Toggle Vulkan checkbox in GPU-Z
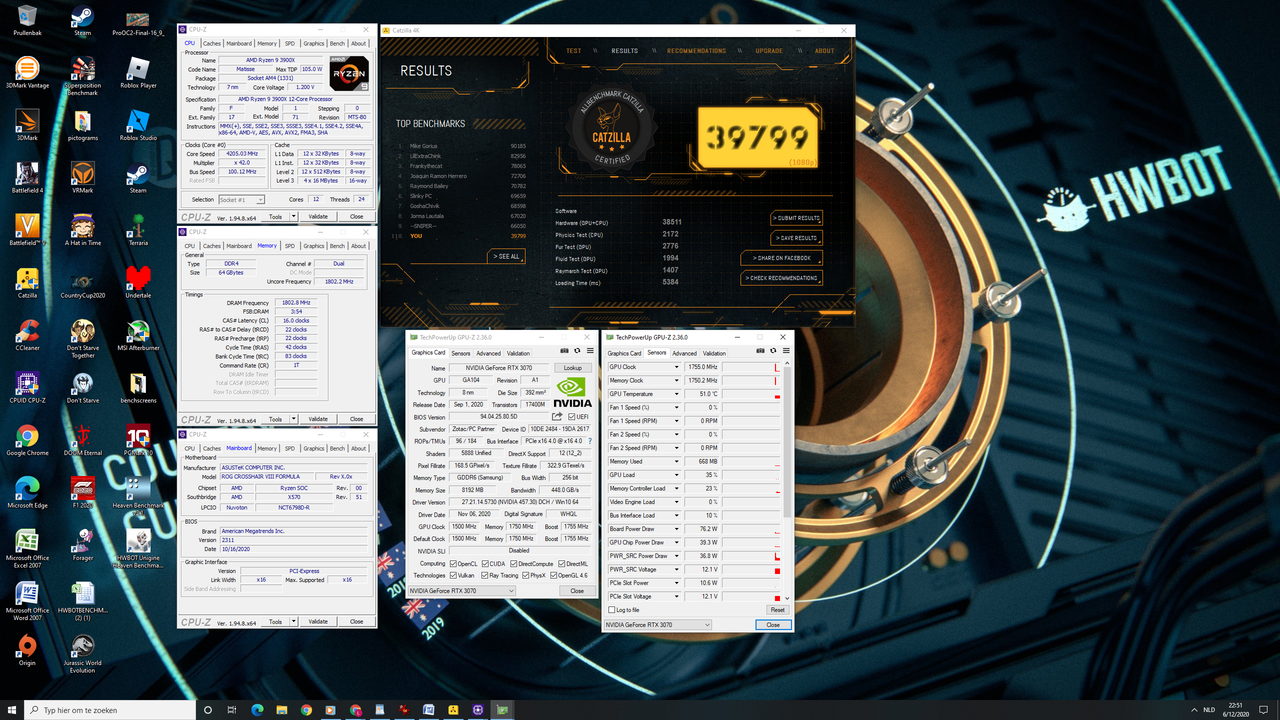Viewport: 1280px width, 720px height. coord(455,575)
